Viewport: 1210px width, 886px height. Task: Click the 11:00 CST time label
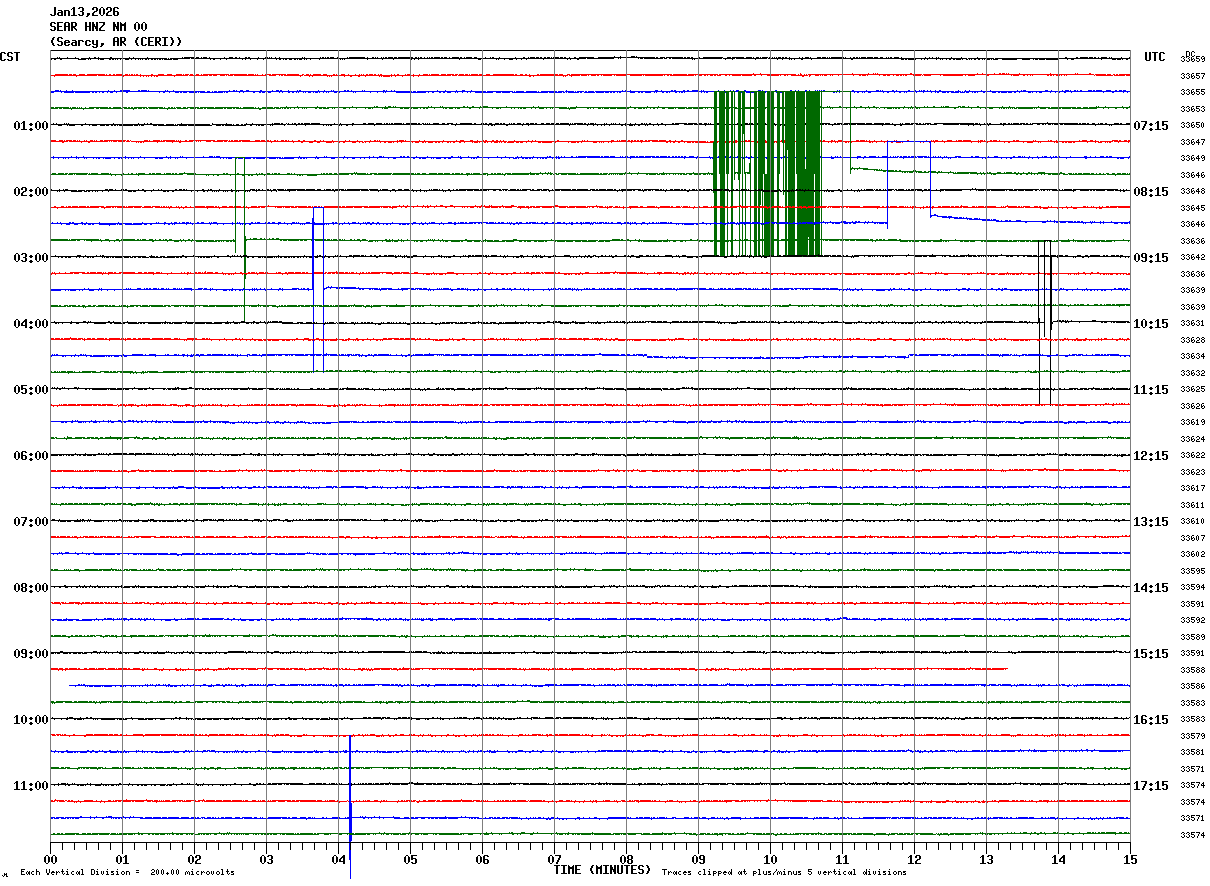click(x=30, y=786)
